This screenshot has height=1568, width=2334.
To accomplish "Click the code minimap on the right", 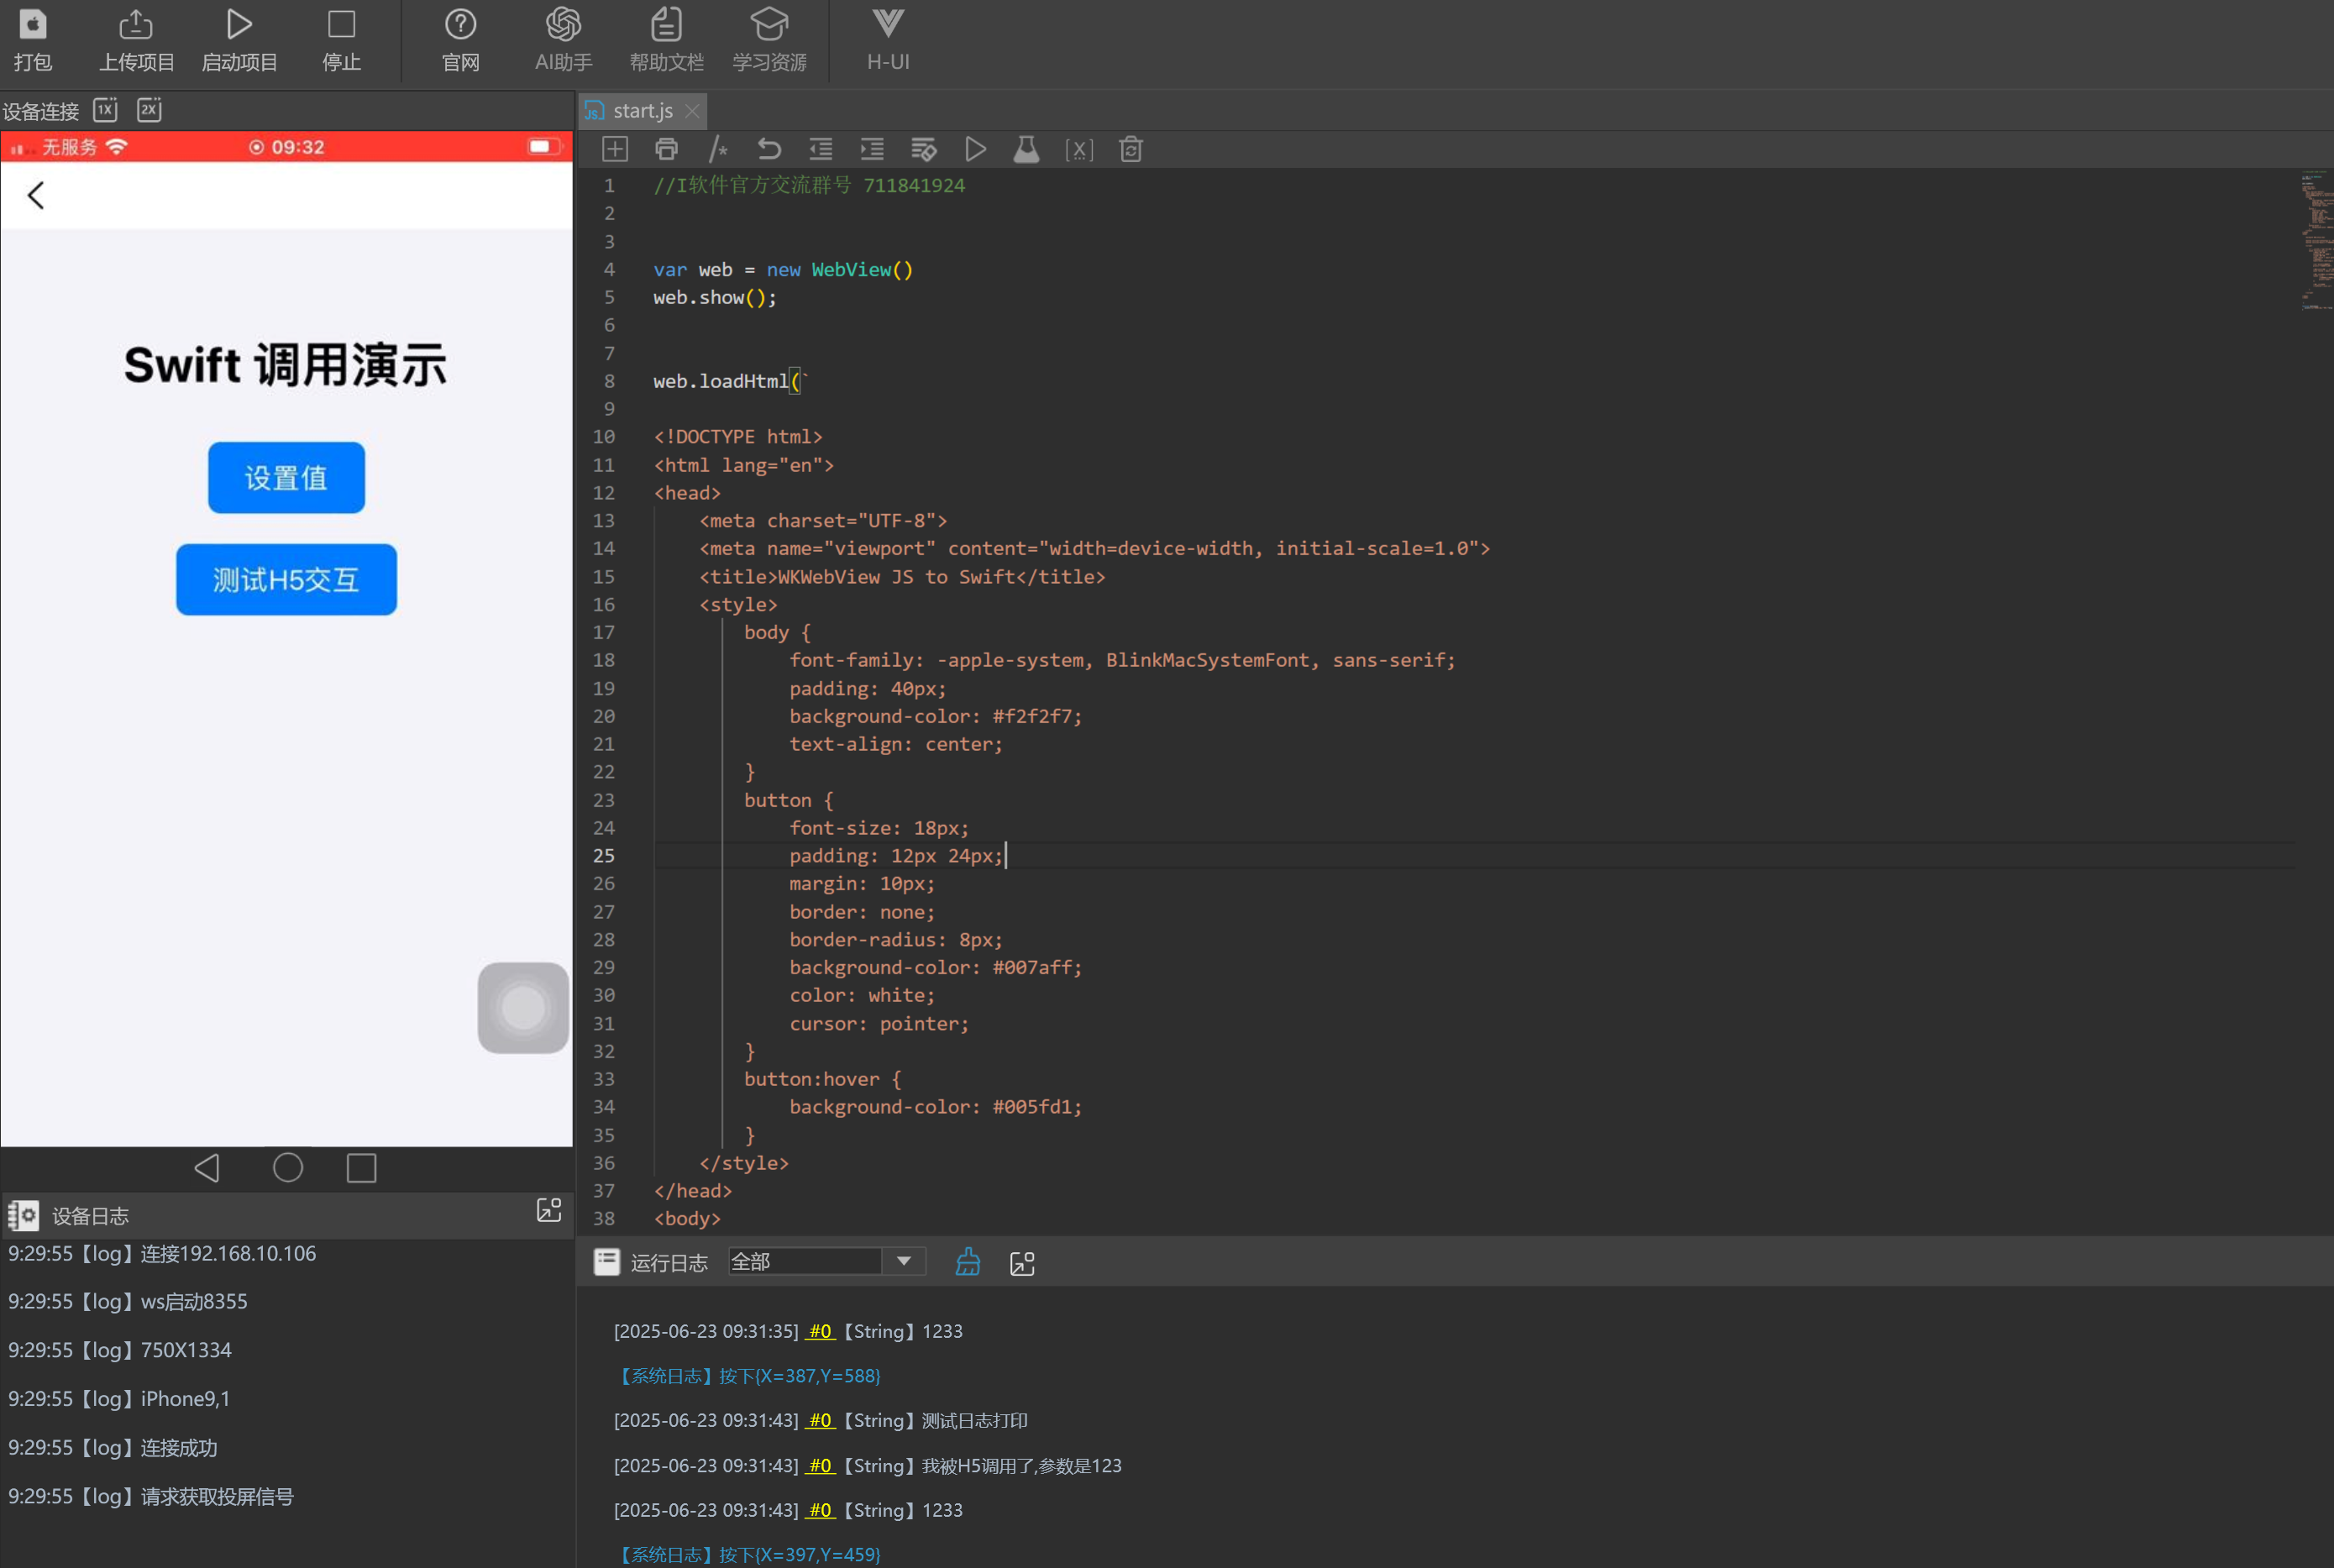I will click(2316, 240).
